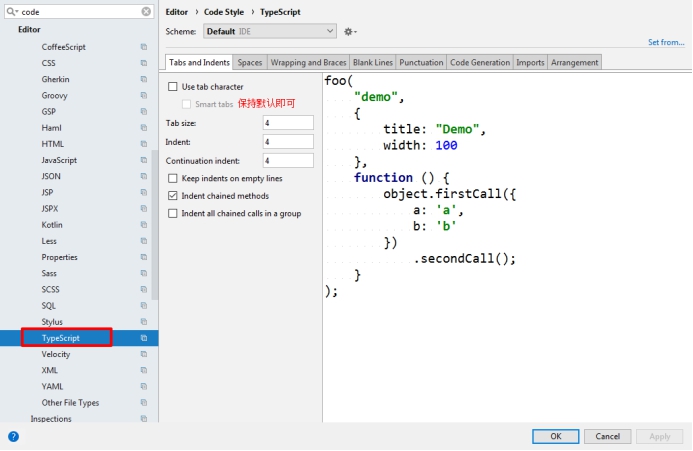Screen dimensions: 693x451
Task: Click the Apply button
Action: pos(659,436)
